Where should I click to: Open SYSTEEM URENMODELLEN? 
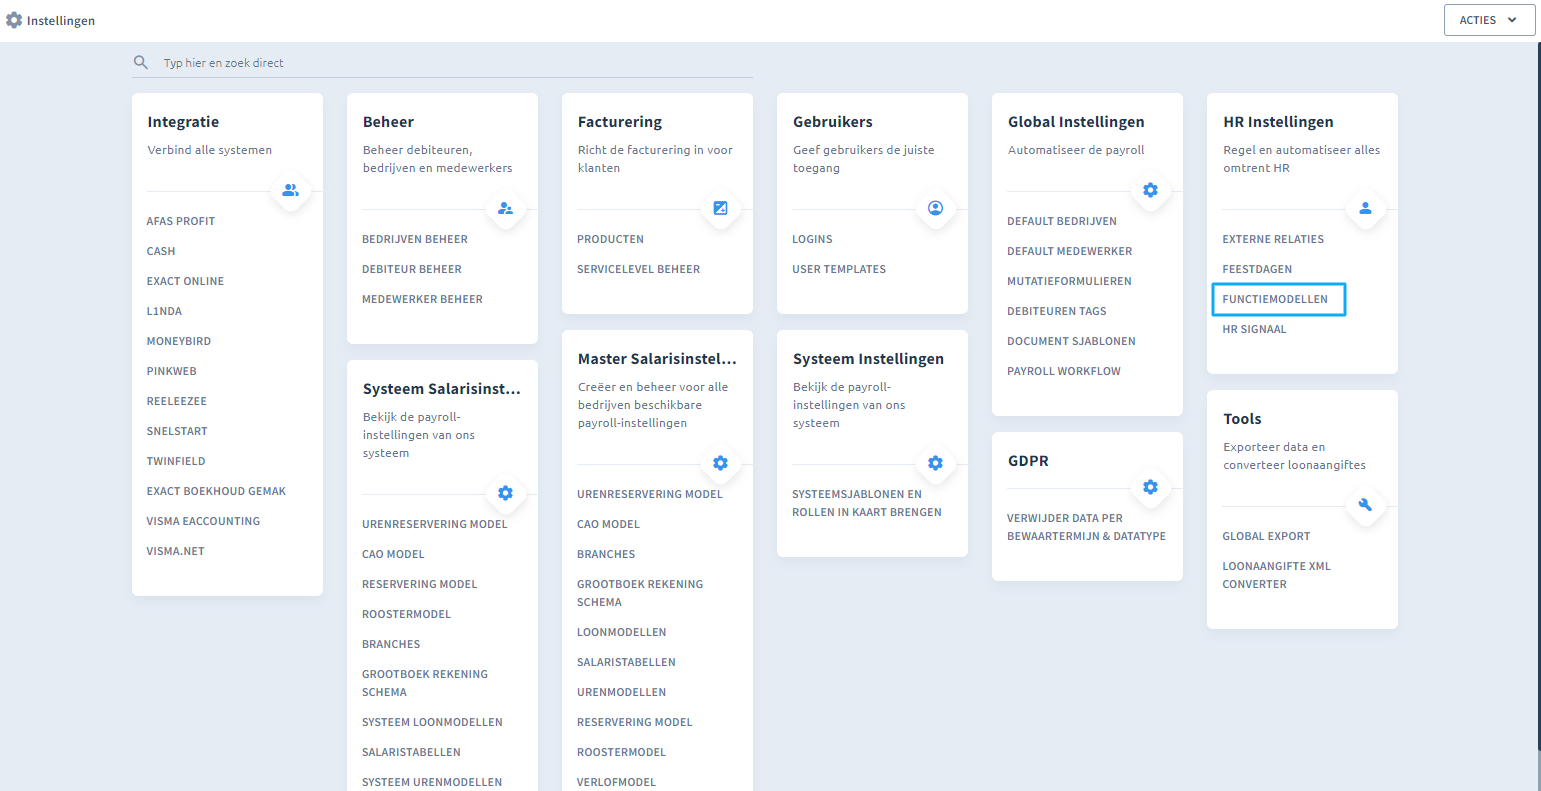(x=432, y=782)
